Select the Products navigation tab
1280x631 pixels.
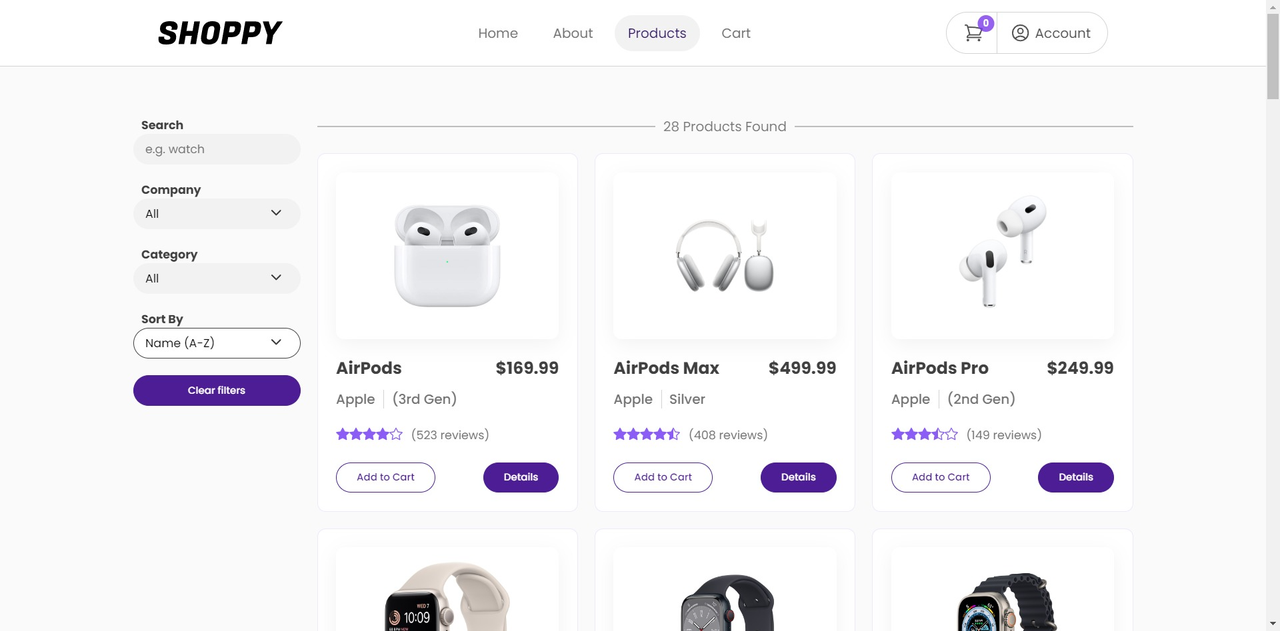point(656,32)
